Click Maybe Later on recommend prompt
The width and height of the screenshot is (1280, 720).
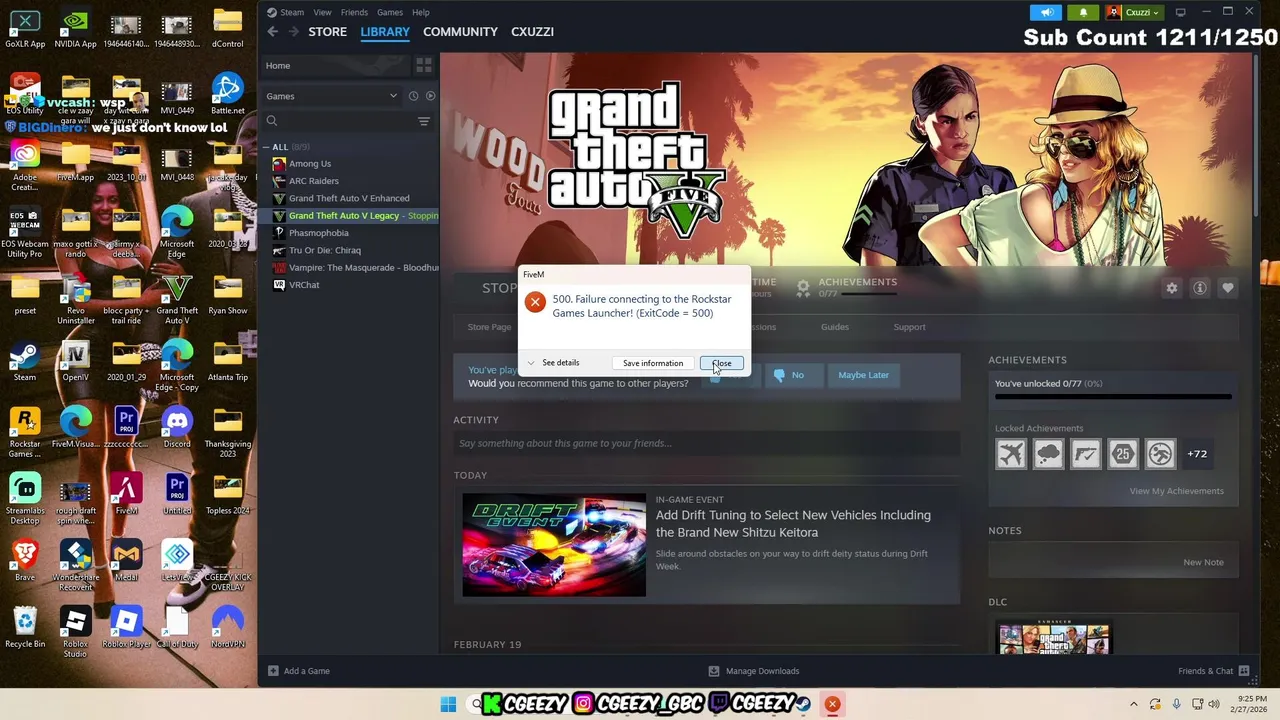pyautogui.click(x=863, y=375)
